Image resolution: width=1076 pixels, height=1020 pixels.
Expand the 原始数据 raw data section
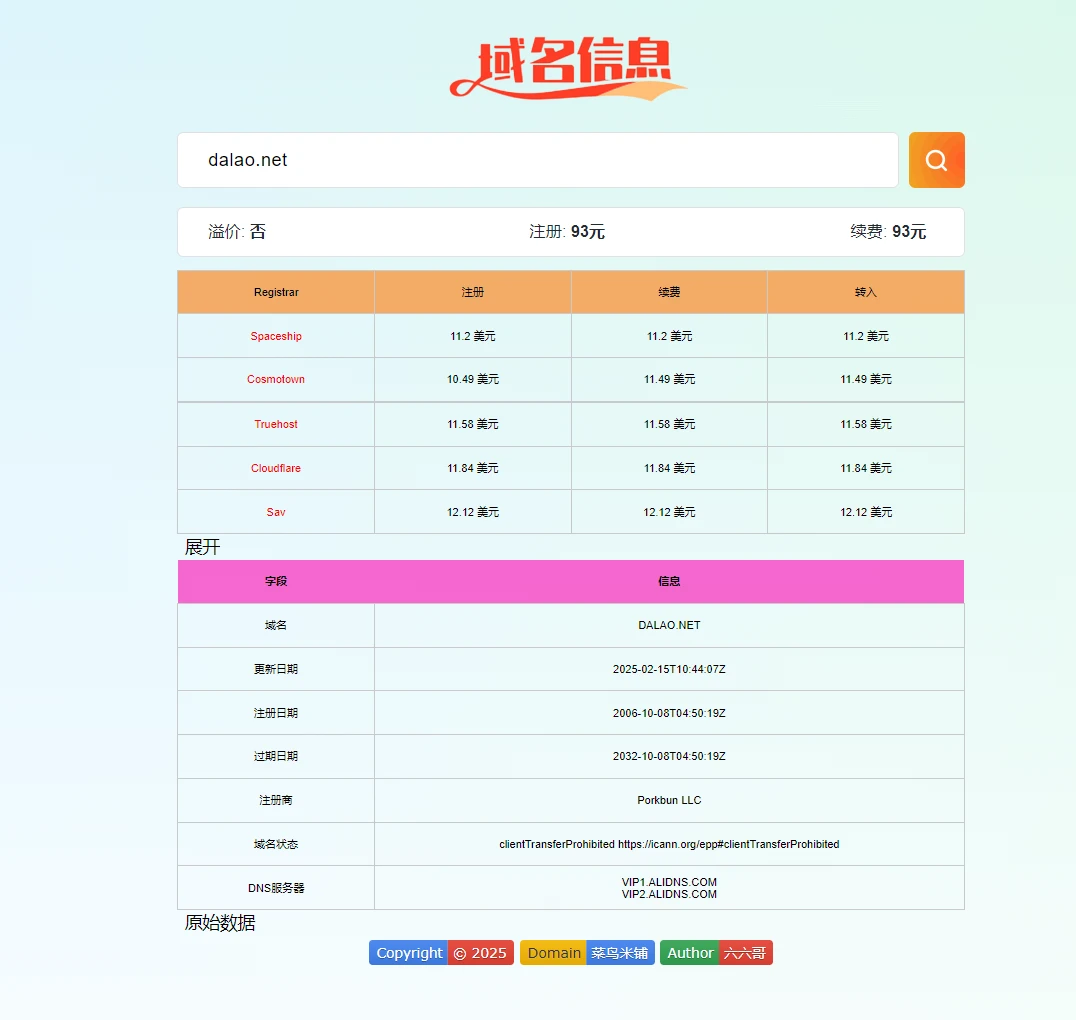pos(220,923)
